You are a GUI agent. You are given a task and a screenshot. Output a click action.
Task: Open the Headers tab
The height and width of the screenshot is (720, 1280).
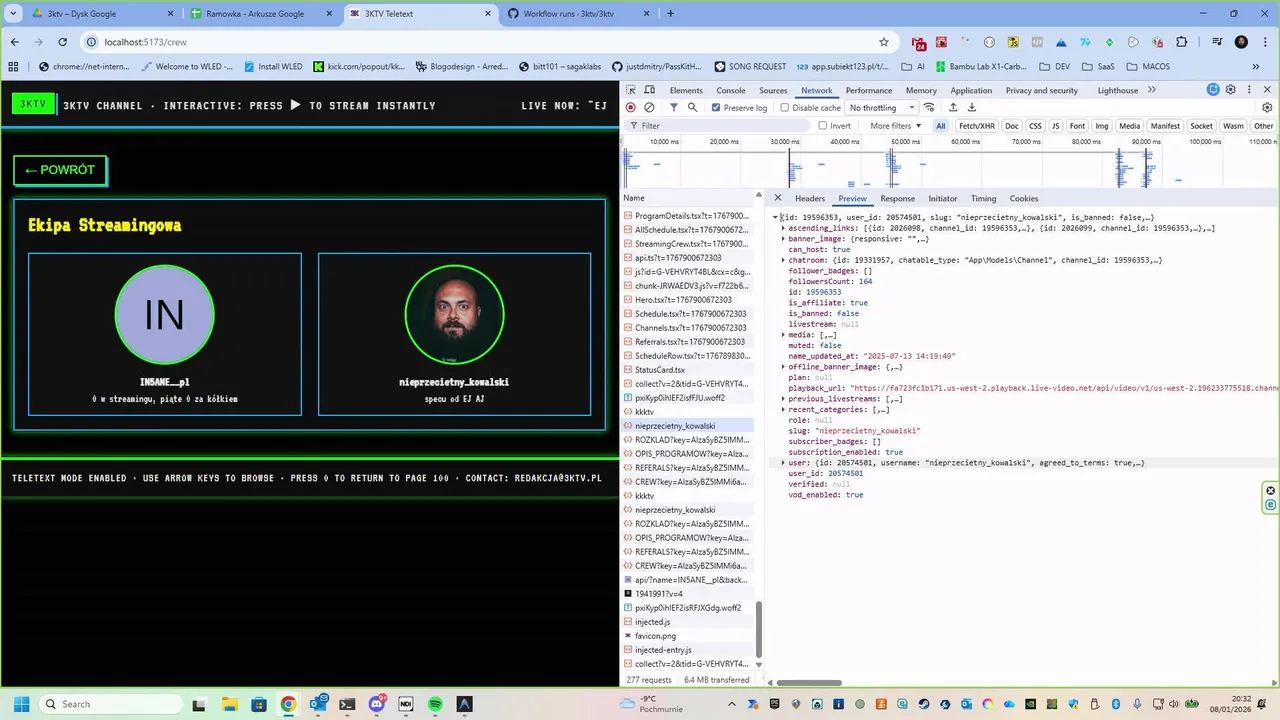810,198
